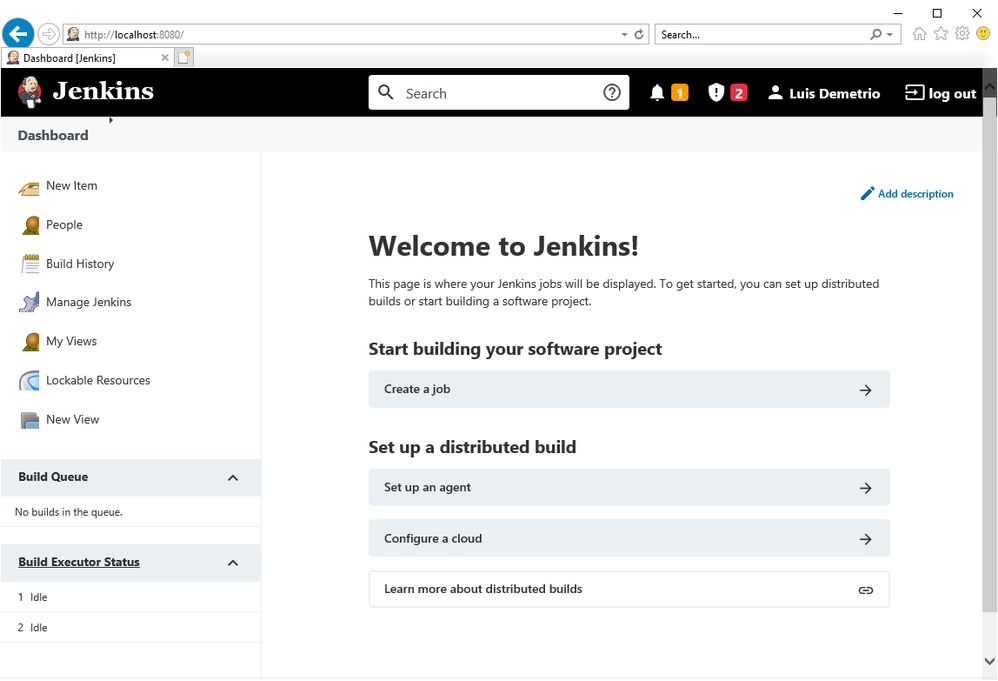Viewport: 998px width, 681px height.
Task: Click Set up an agent
Action: [629, 488]
